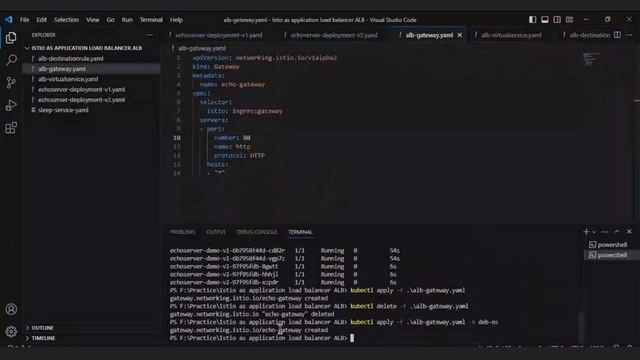
Task: Click the editor minimap preview
Action: click(591, 59)
